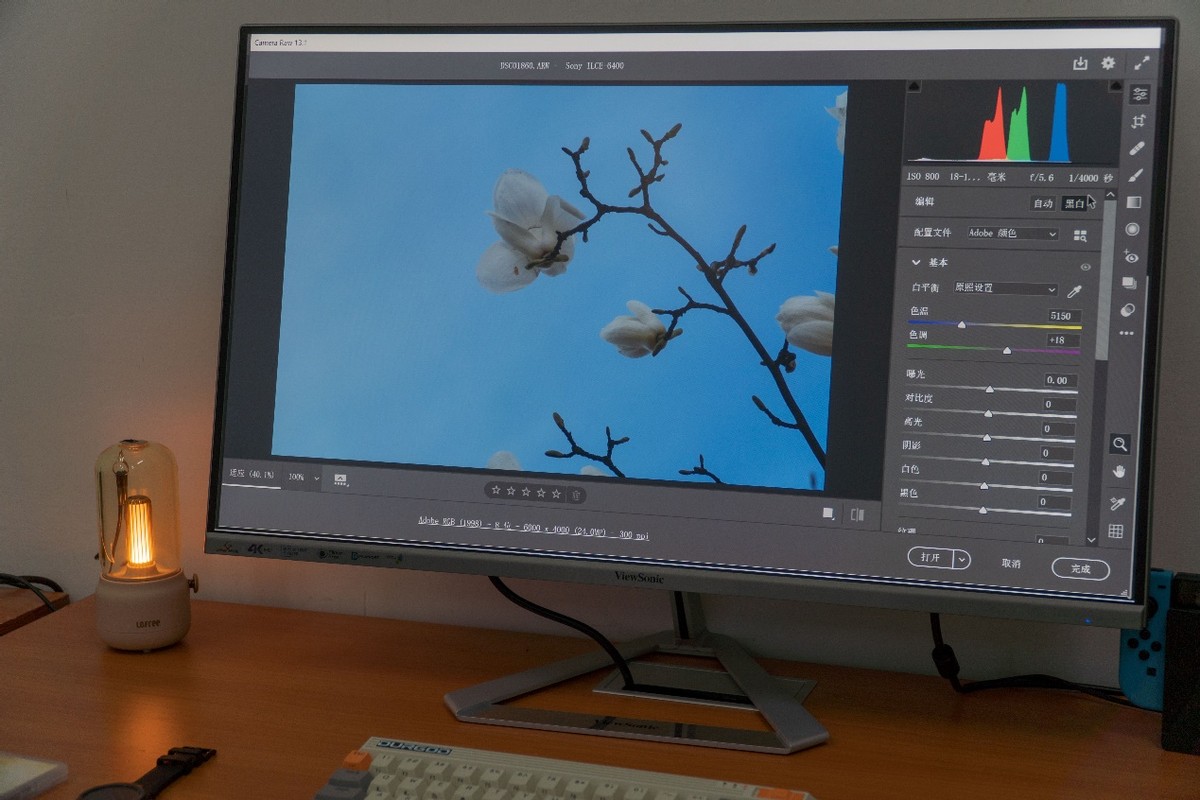Click the 高光 highlights slider handle
1200x800 pixels.
tap(986, 437)
